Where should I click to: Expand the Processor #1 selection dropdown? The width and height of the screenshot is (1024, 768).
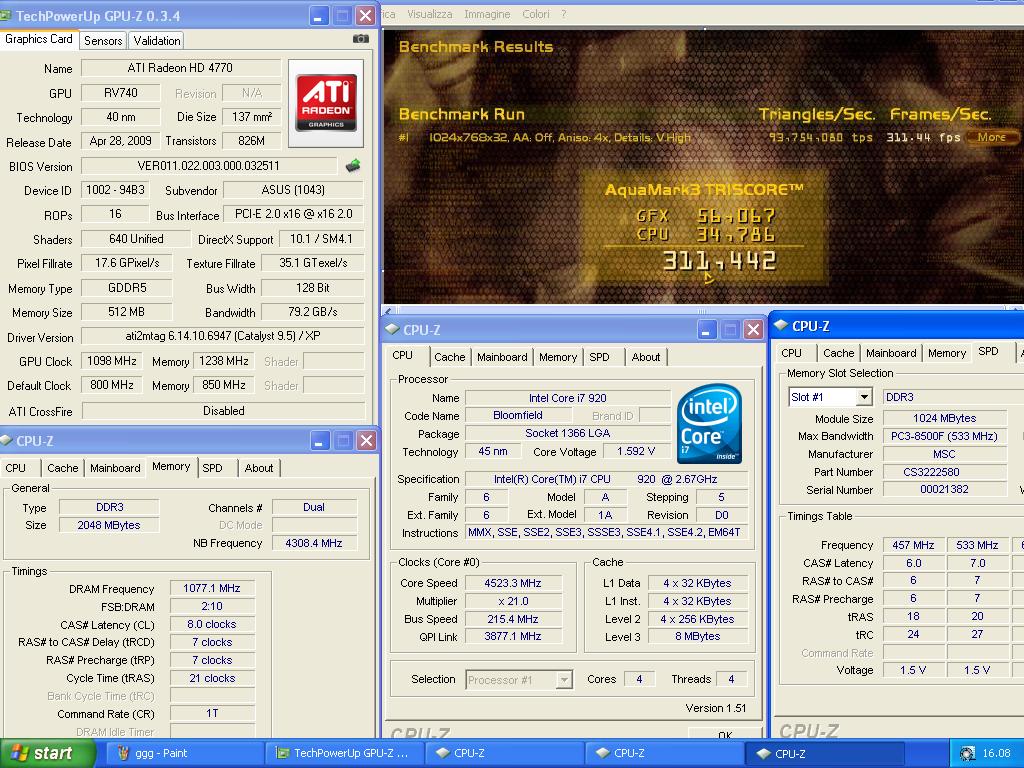pyautogui.click(x=564, y=680)
